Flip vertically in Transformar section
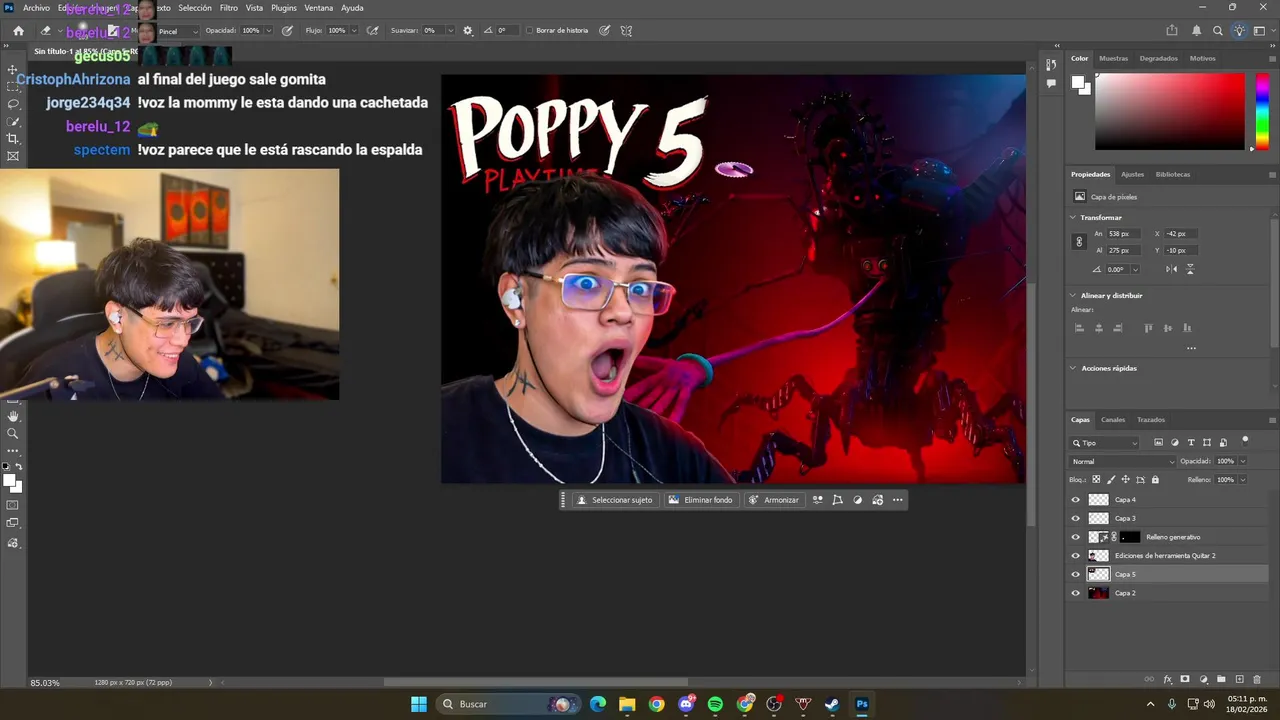The image size is (1280, 720). (x=1189, y=269)
